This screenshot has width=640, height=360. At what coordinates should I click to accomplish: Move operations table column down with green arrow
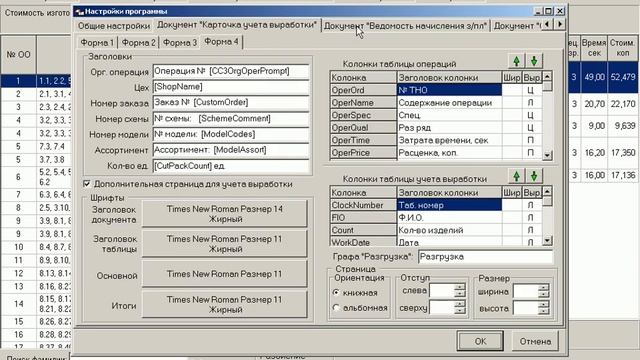click(534, 61)
